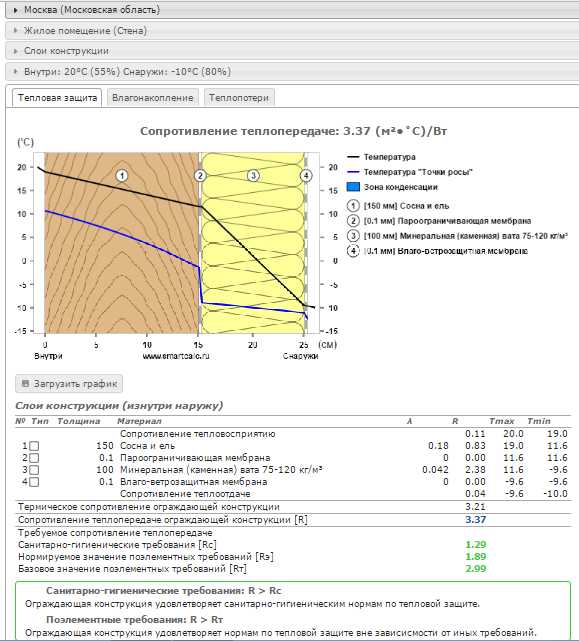Click the www.smartcalc.ru label under chart

pos(176,356)
